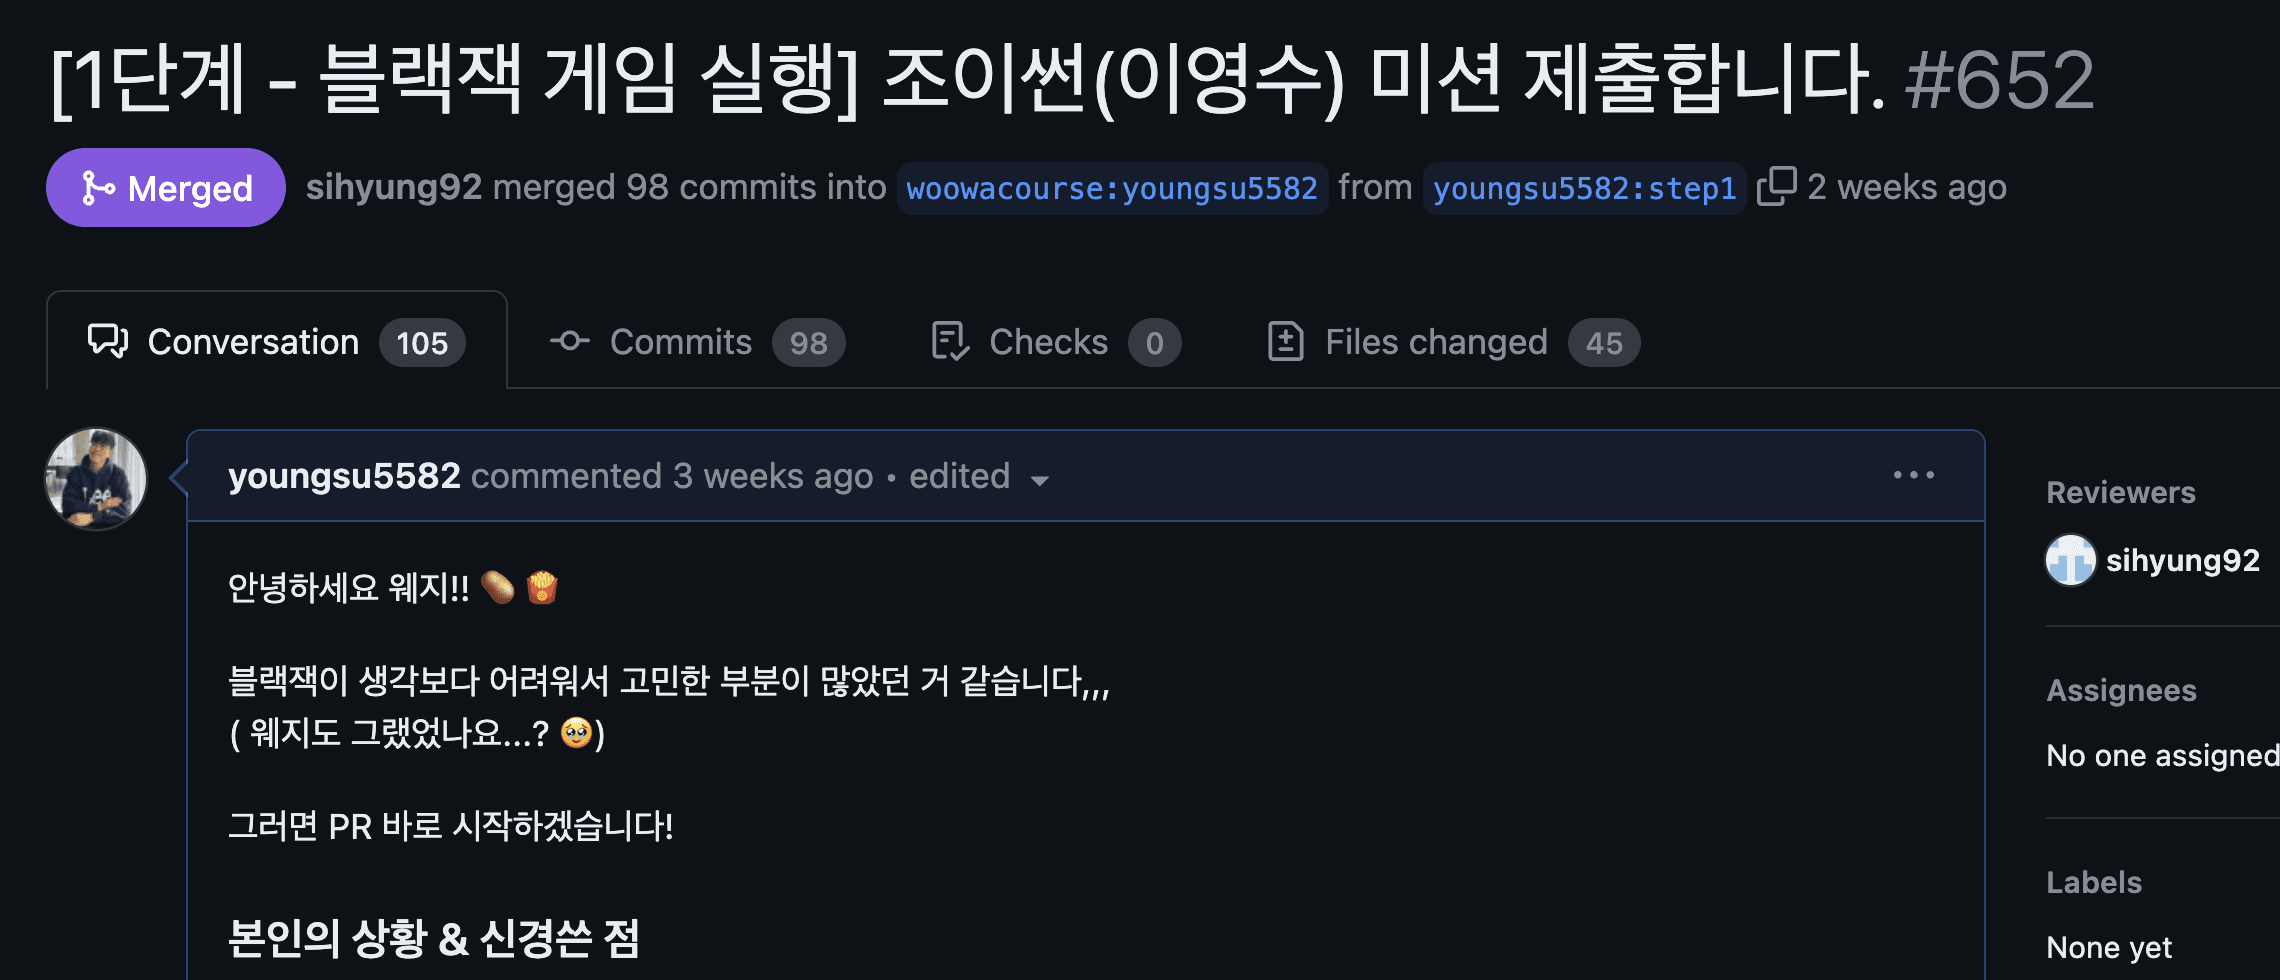The width and height of the screenshot is (2280, 980).
Task: Open the woowacourse:youngsu5582 base branch link
Action: point(1112,188)
